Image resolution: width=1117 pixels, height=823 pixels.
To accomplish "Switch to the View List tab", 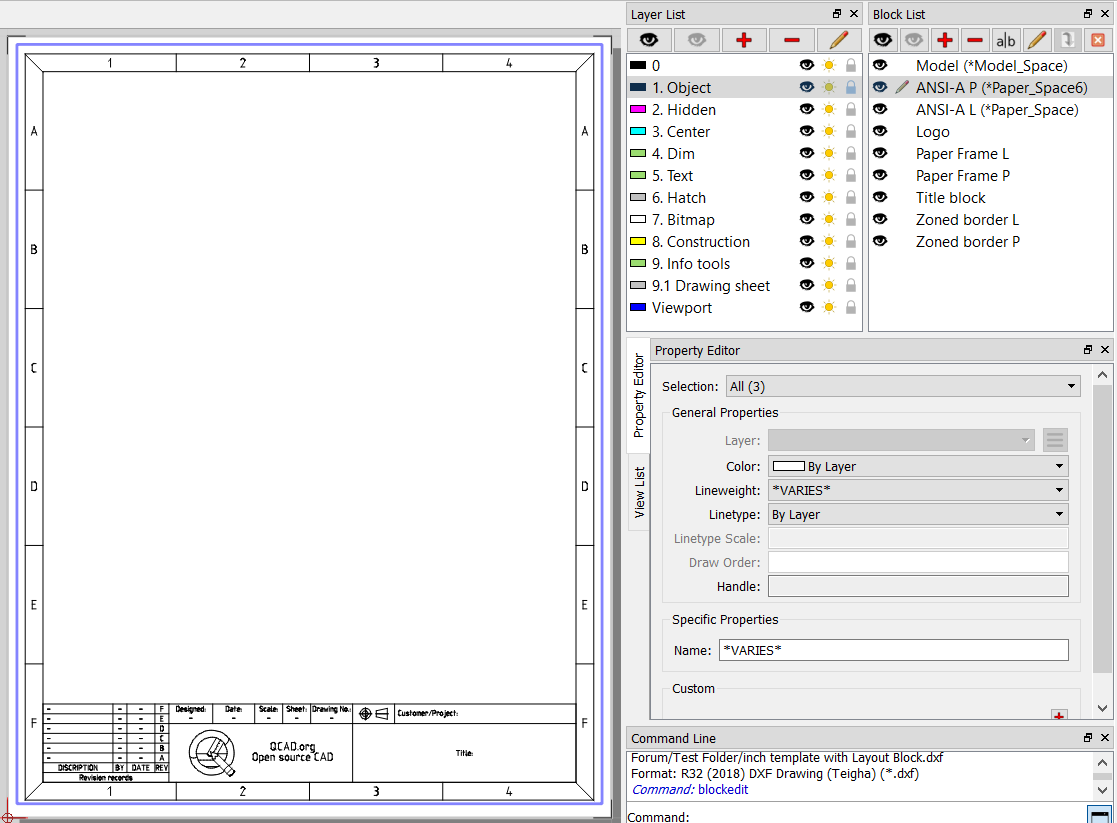I will point(639,491).
